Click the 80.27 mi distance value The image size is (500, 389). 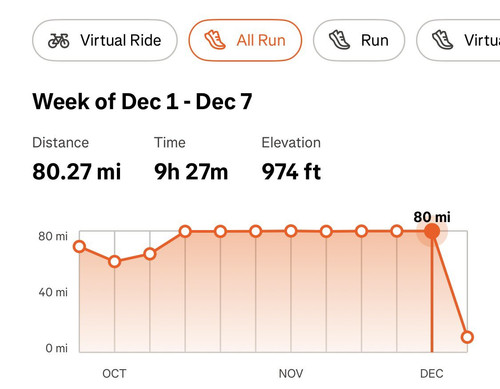(77, 172)
